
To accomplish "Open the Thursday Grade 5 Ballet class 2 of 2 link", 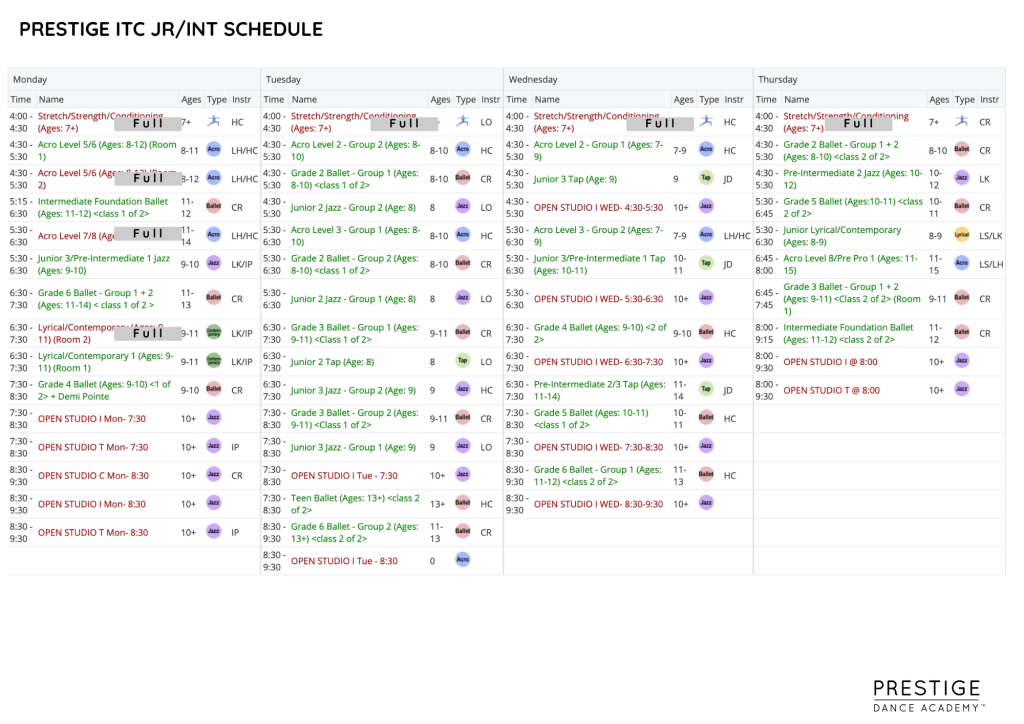I will [853, 208].
